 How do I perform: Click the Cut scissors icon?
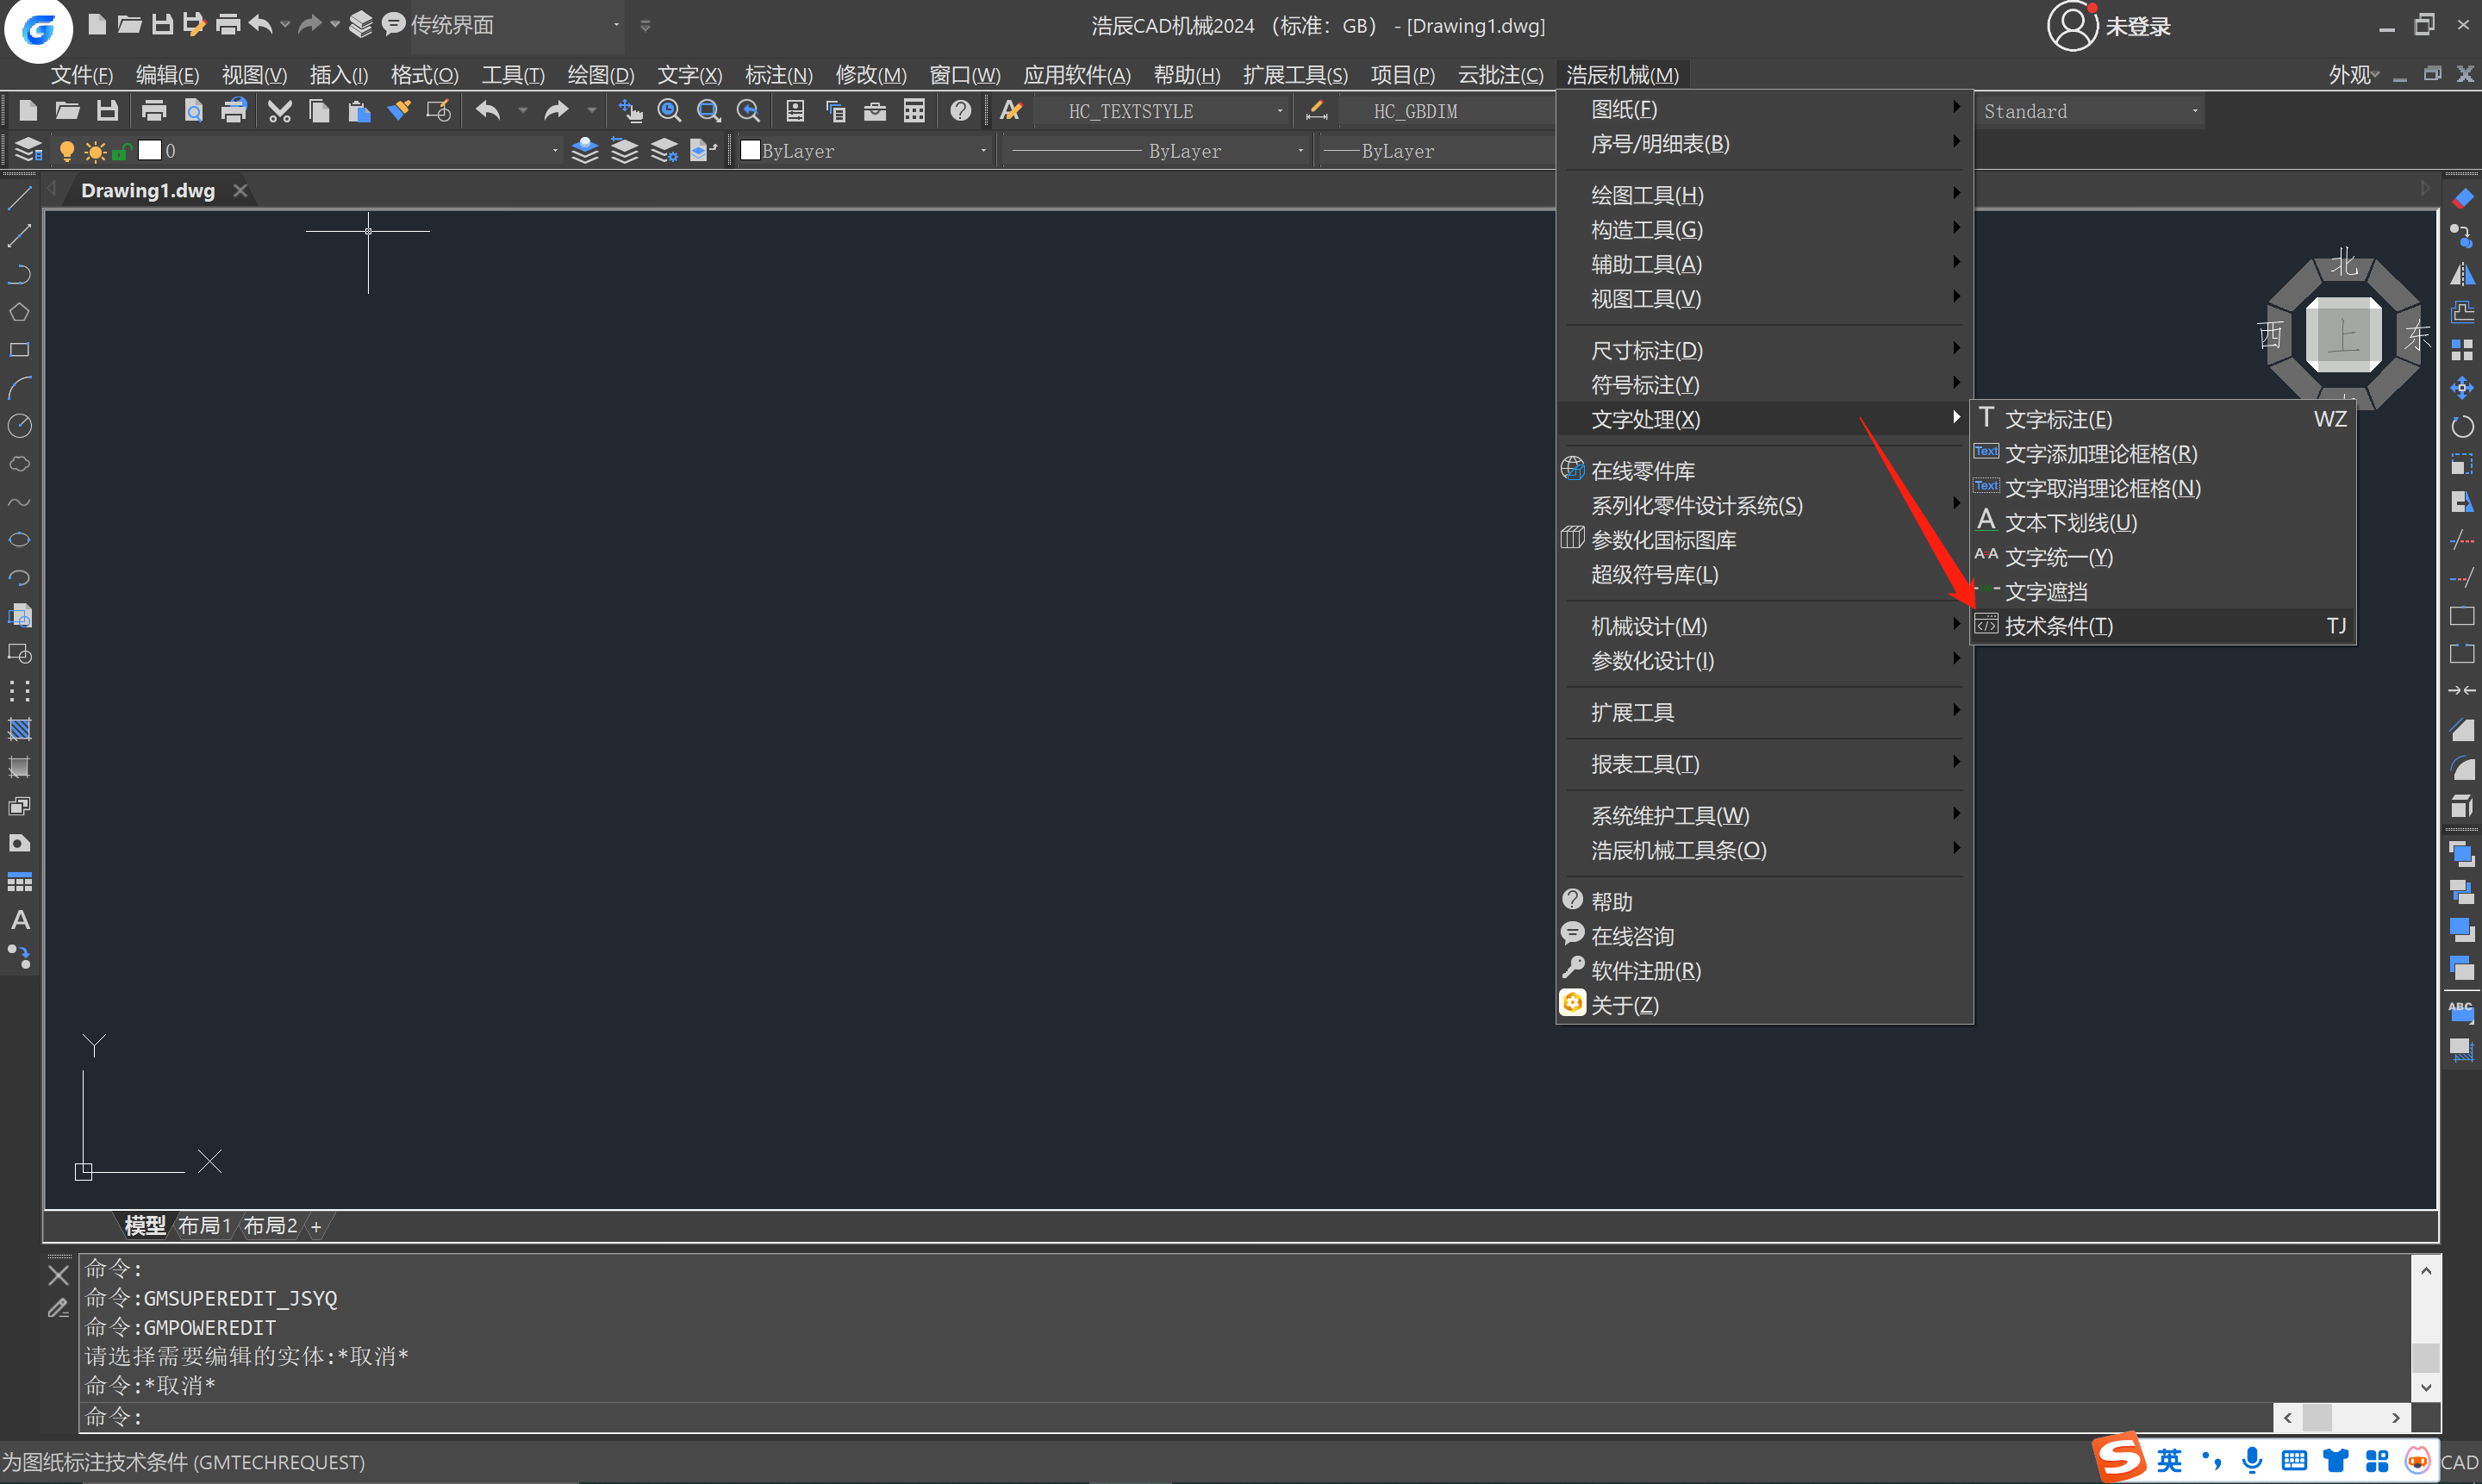click(x=279, y=111)
